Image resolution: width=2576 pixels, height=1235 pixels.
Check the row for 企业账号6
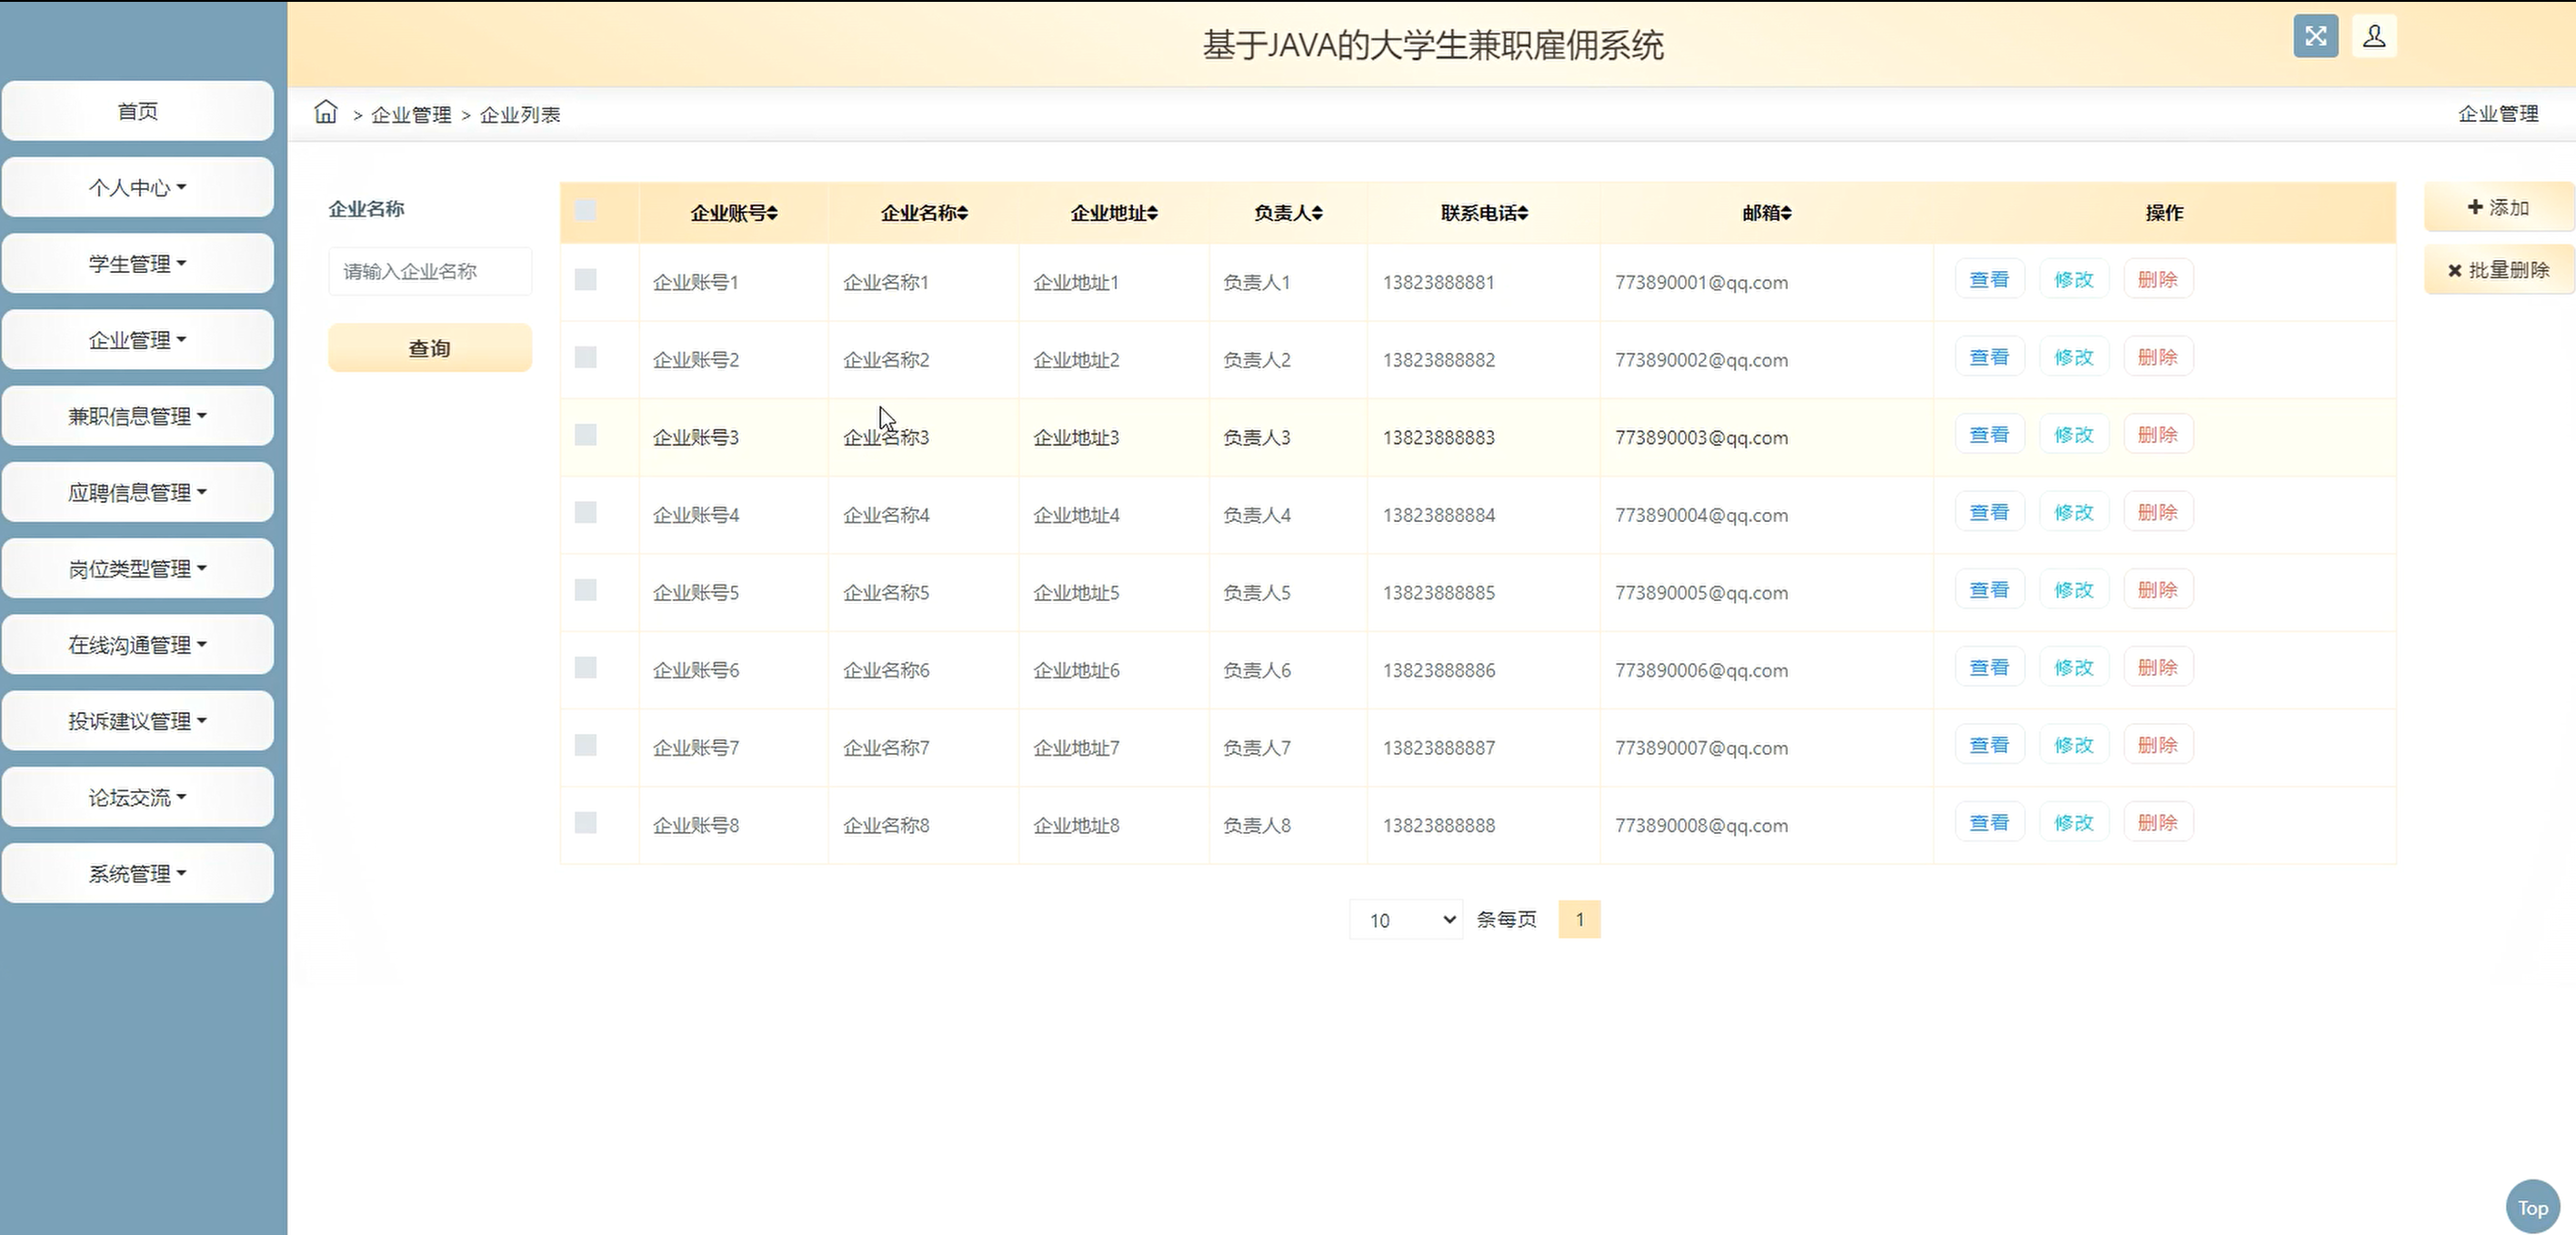click(586, 667)
